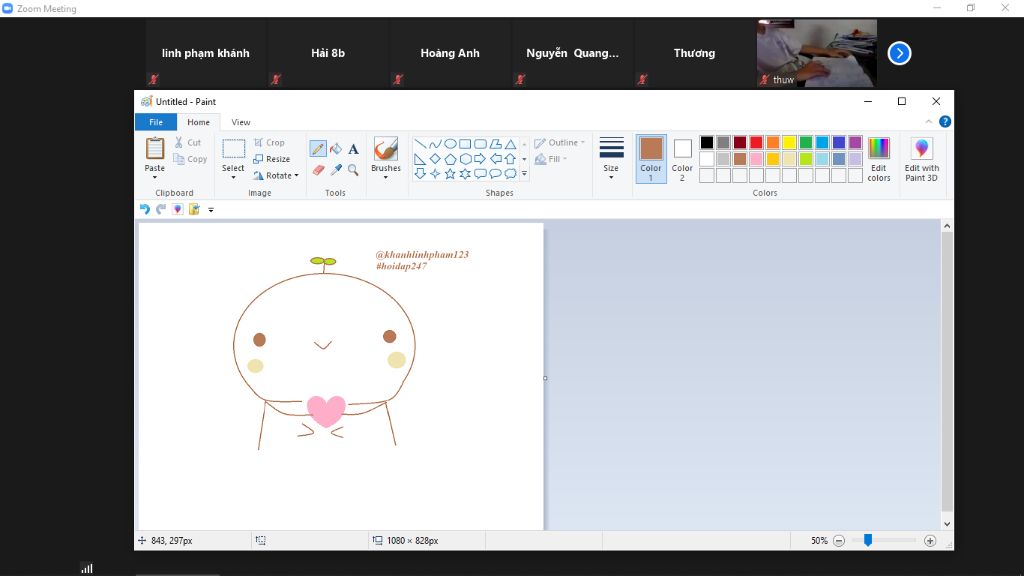Choose the Diamond shape
Image resolution: width=1024 pixels, height=576 pixels.
coord(435,159)
